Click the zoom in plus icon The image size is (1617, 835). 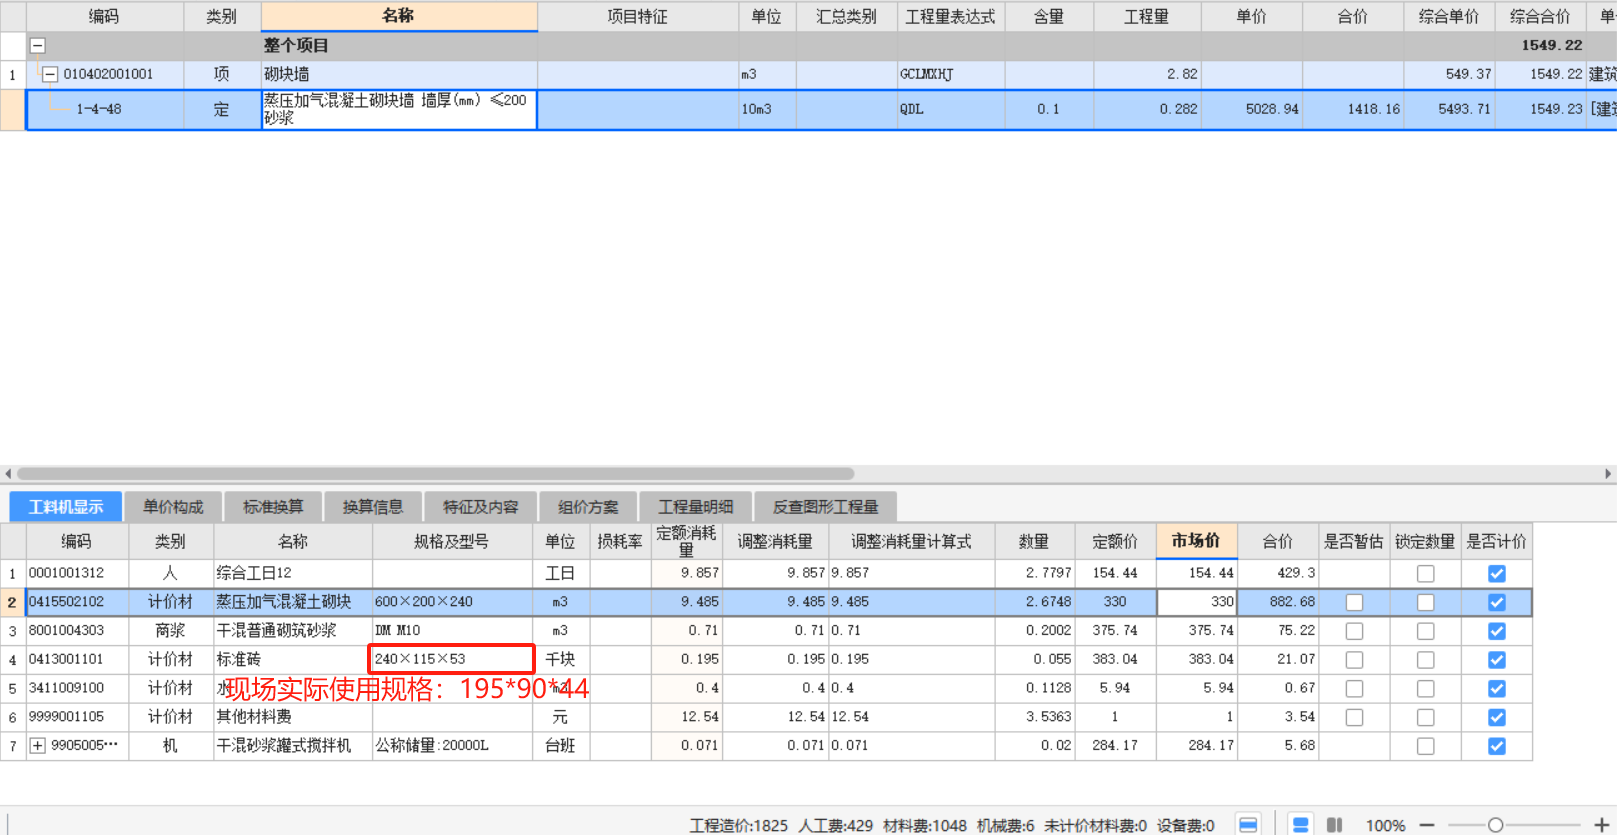point(1601,825)
